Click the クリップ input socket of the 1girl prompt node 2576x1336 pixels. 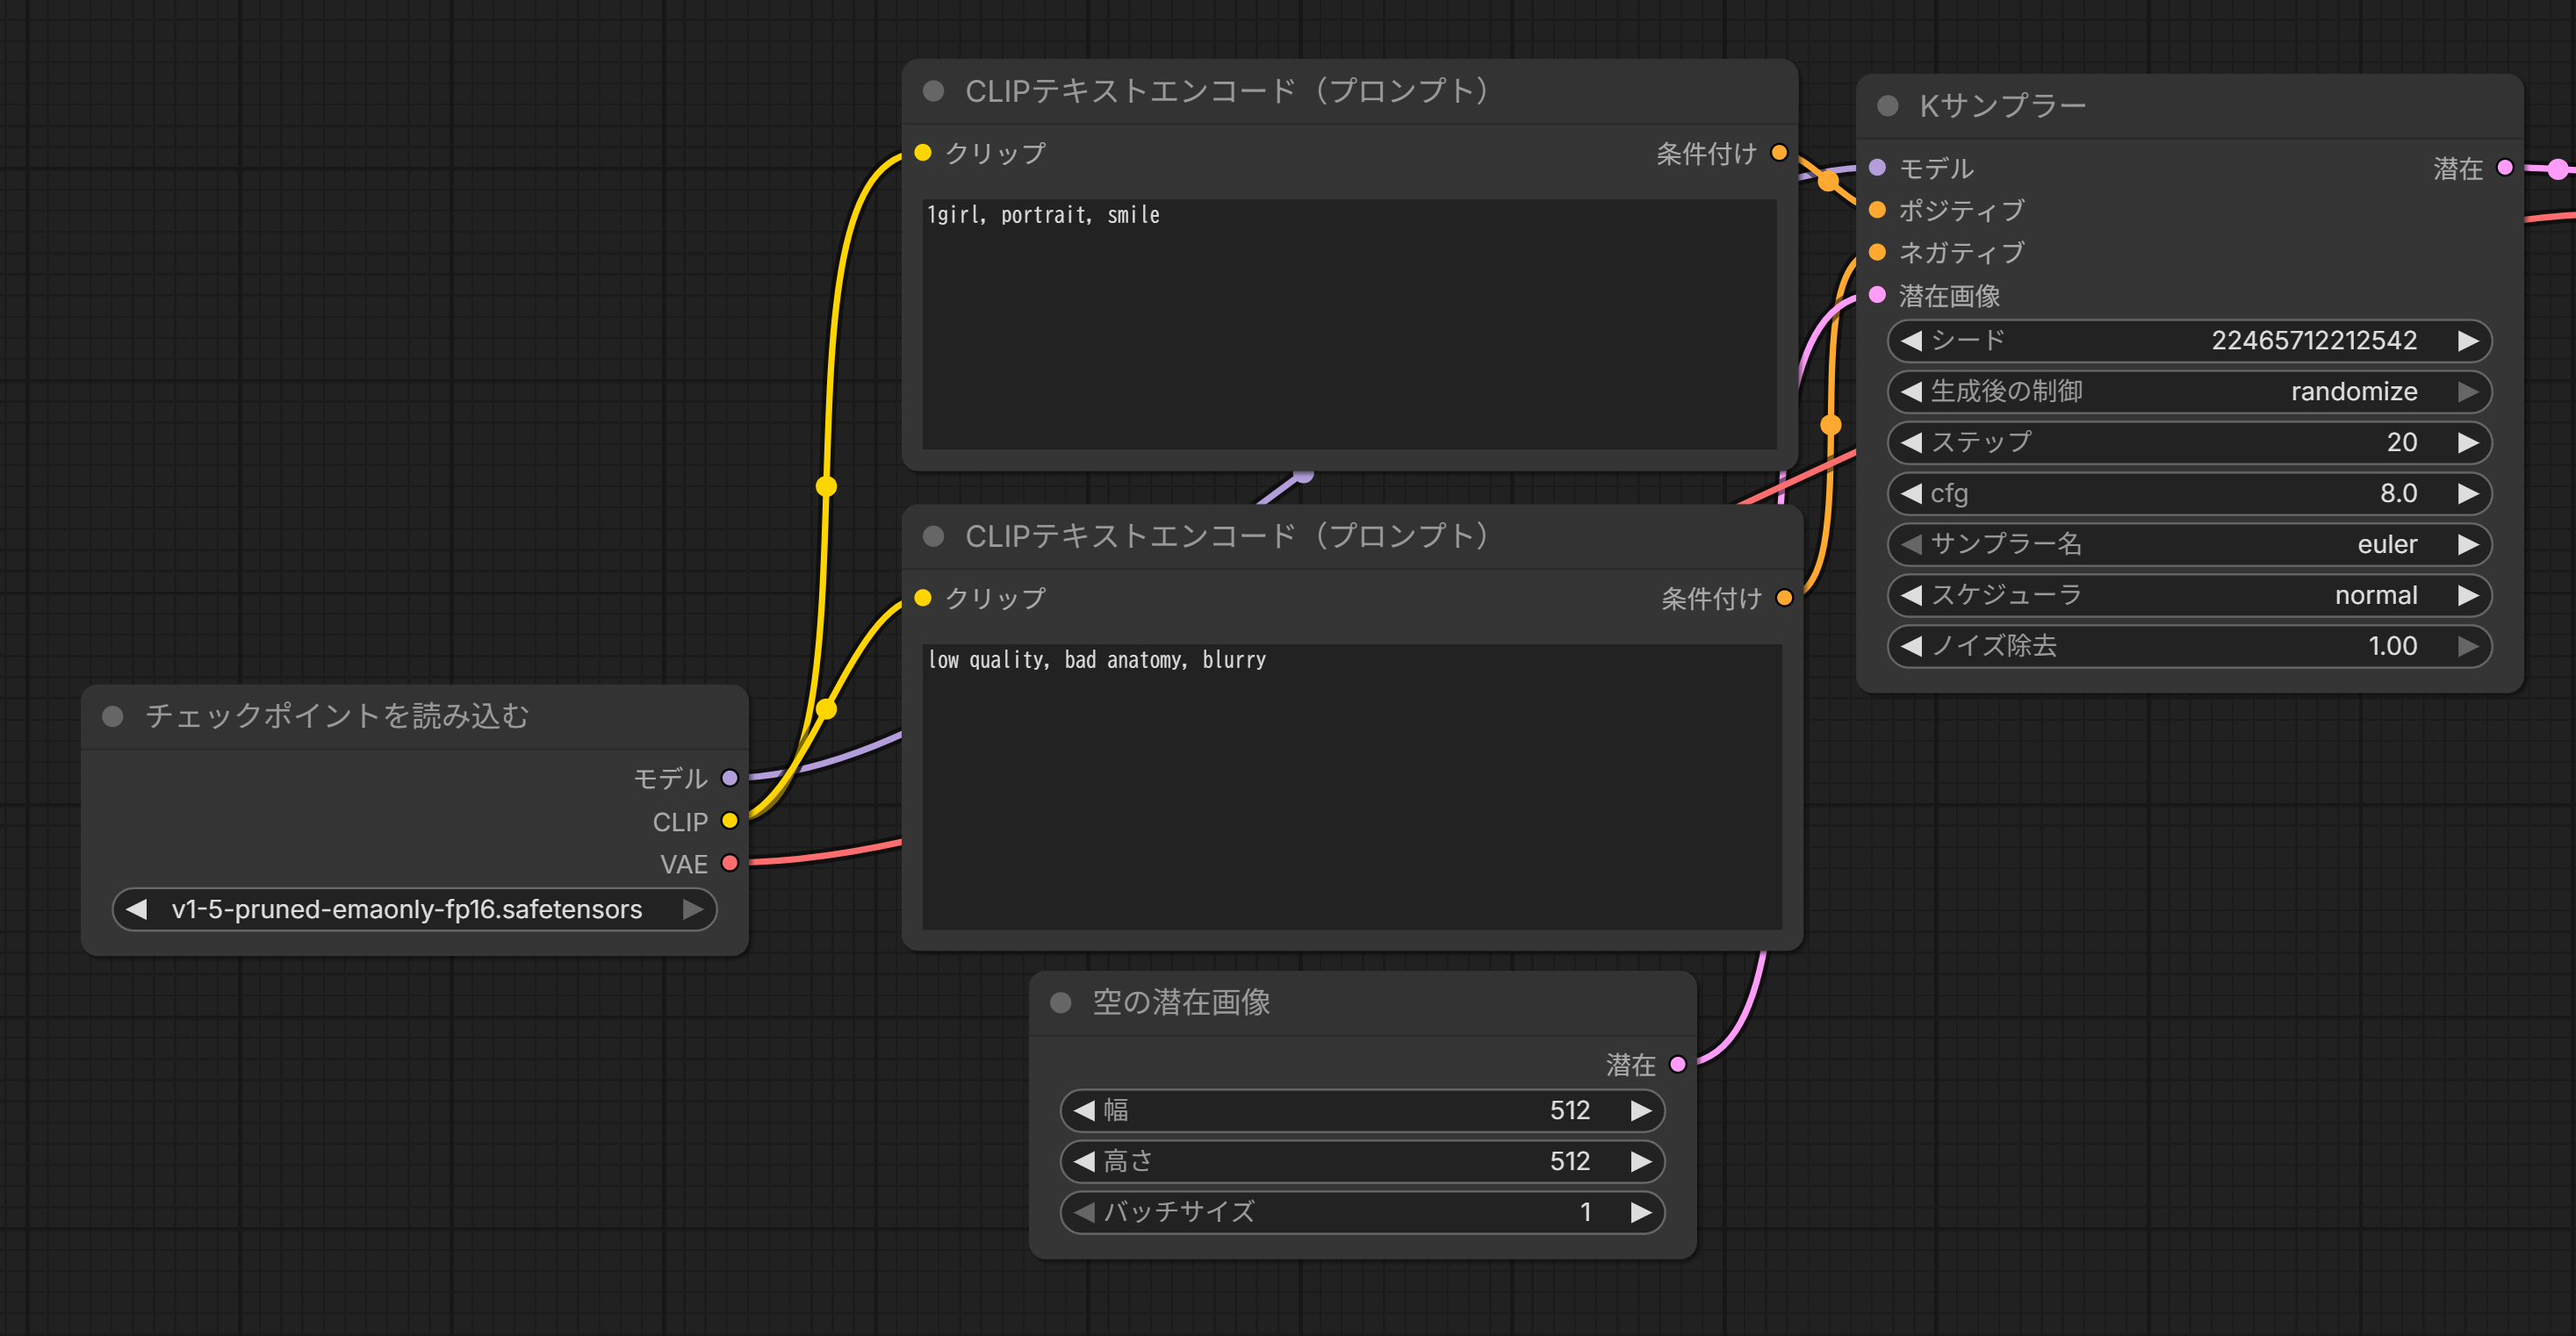(x=923, y=153)
